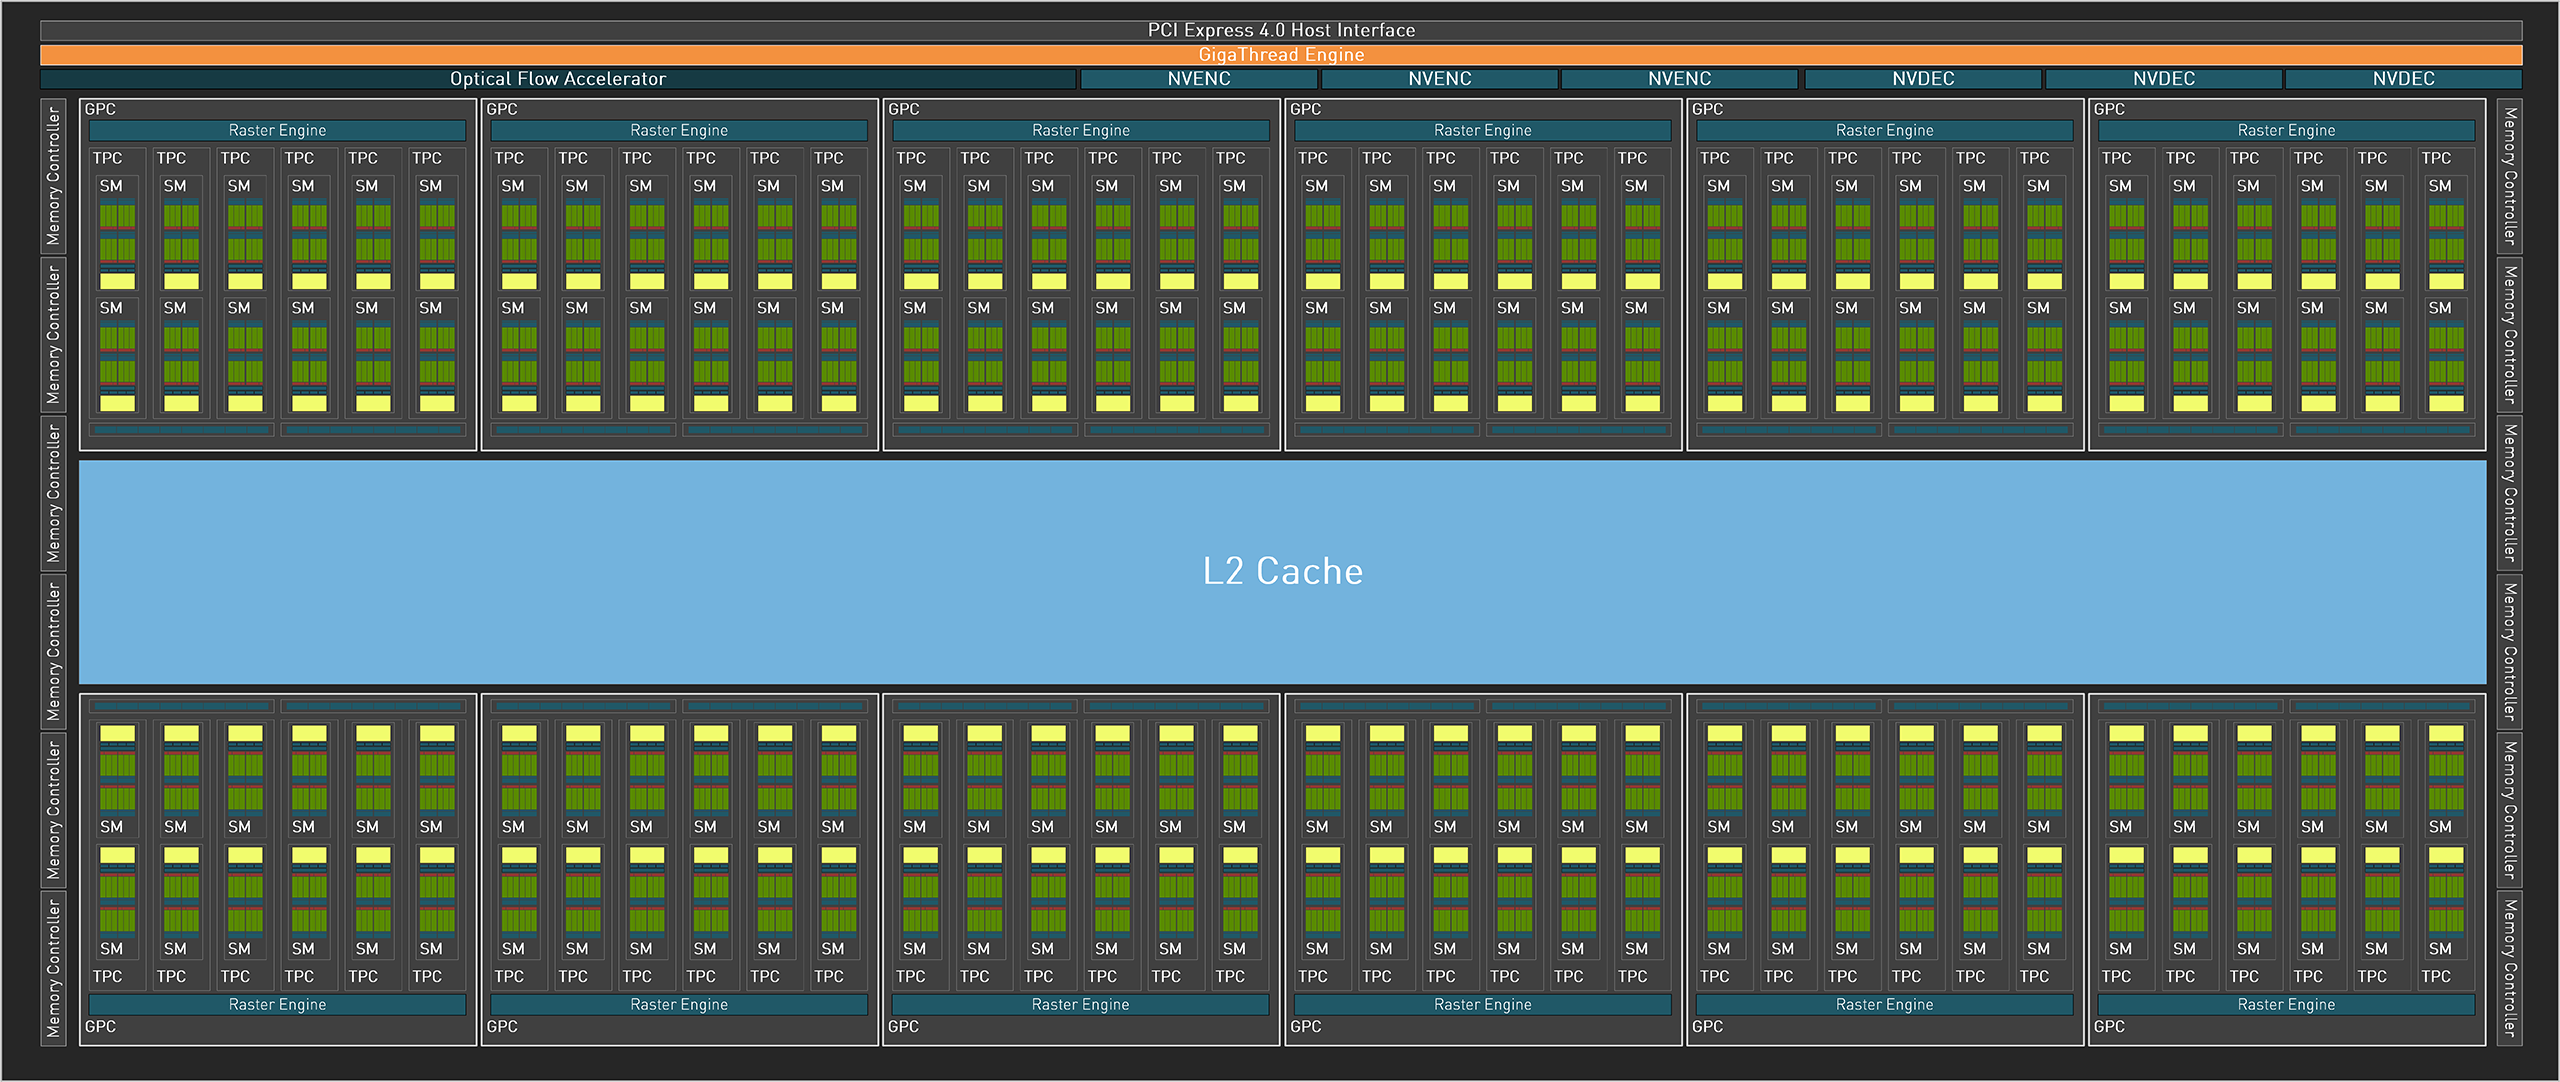Click the topmost left Memory Controller label
2560x1082 pixels.
click(x=53, y=176)
